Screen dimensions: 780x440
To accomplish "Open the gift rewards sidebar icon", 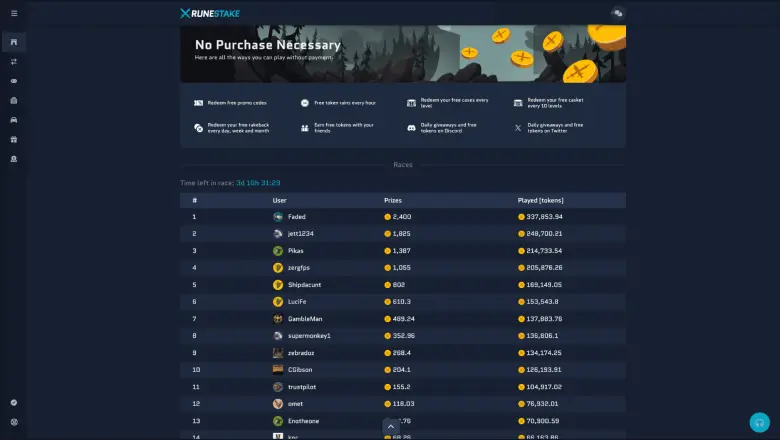I will [x=14, y=140].
